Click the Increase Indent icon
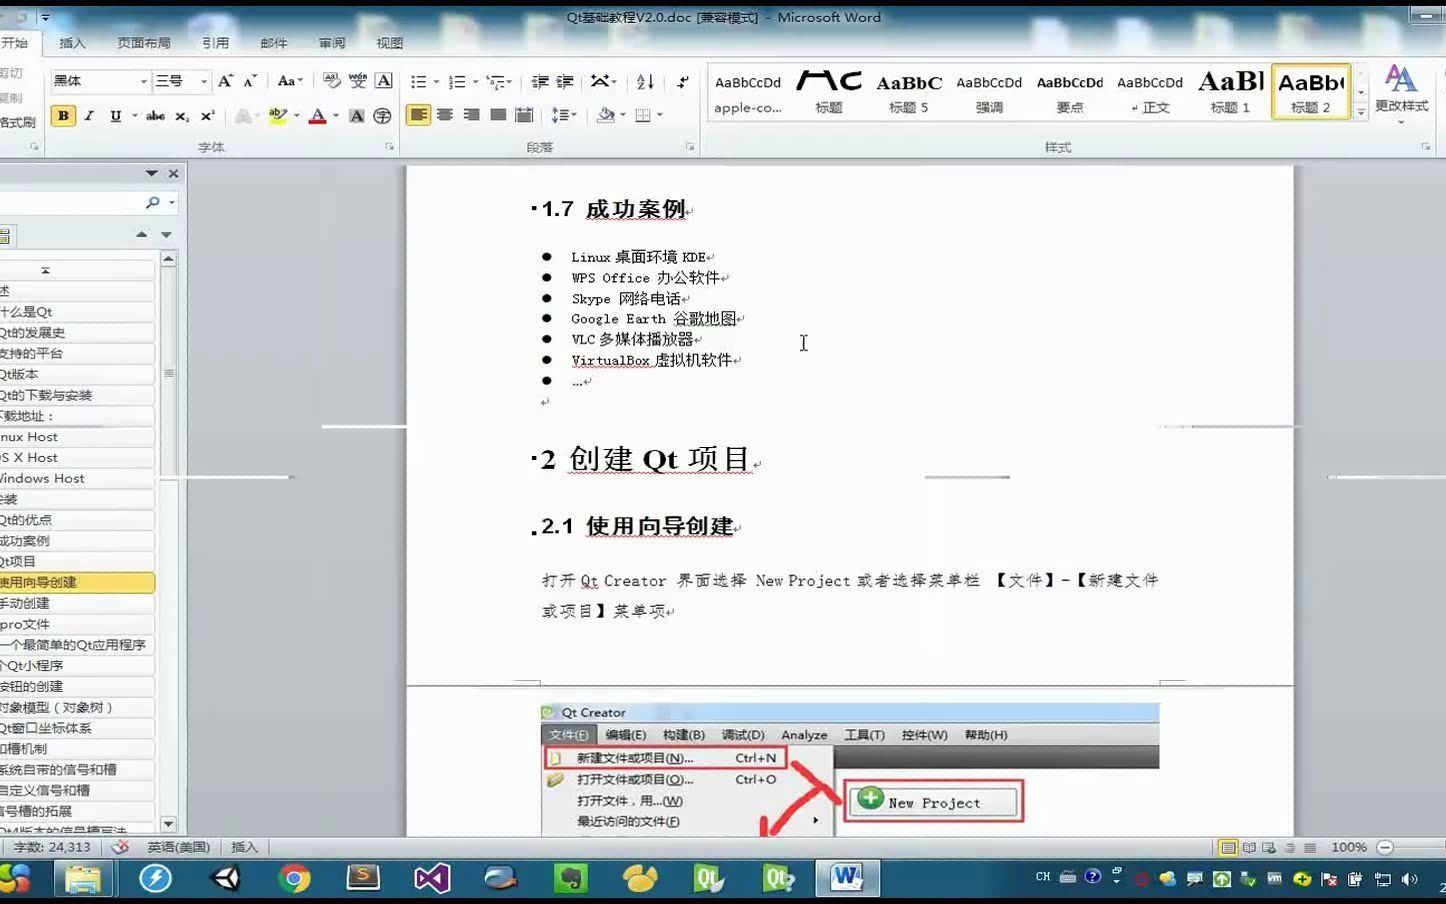 (x=565, y=81)
